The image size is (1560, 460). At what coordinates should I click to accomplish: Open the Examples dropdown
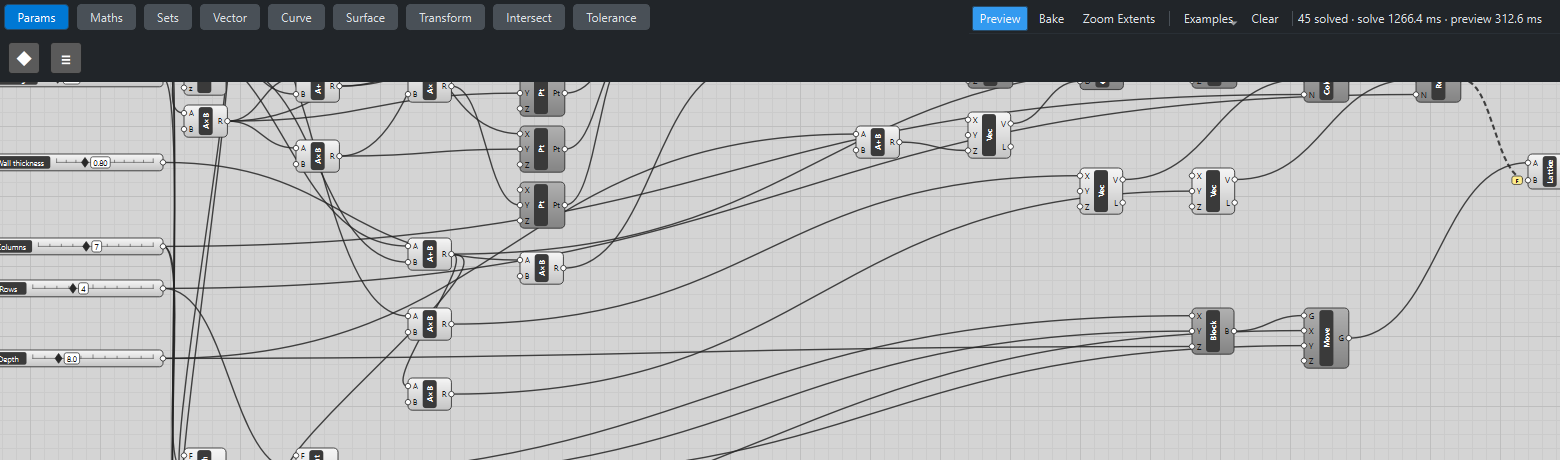tap(1209, 18)
